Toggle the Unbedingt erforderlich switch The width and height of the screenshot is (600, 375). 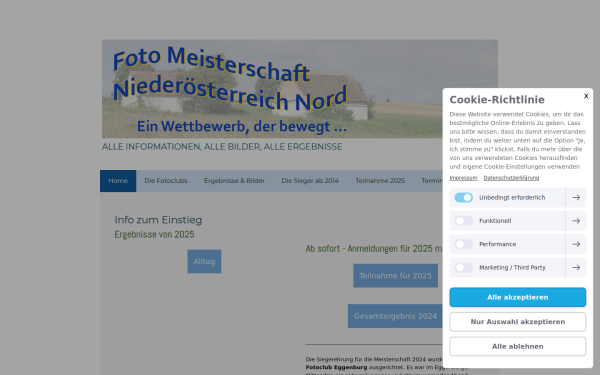pyautogui.click(x=463, y=197)
